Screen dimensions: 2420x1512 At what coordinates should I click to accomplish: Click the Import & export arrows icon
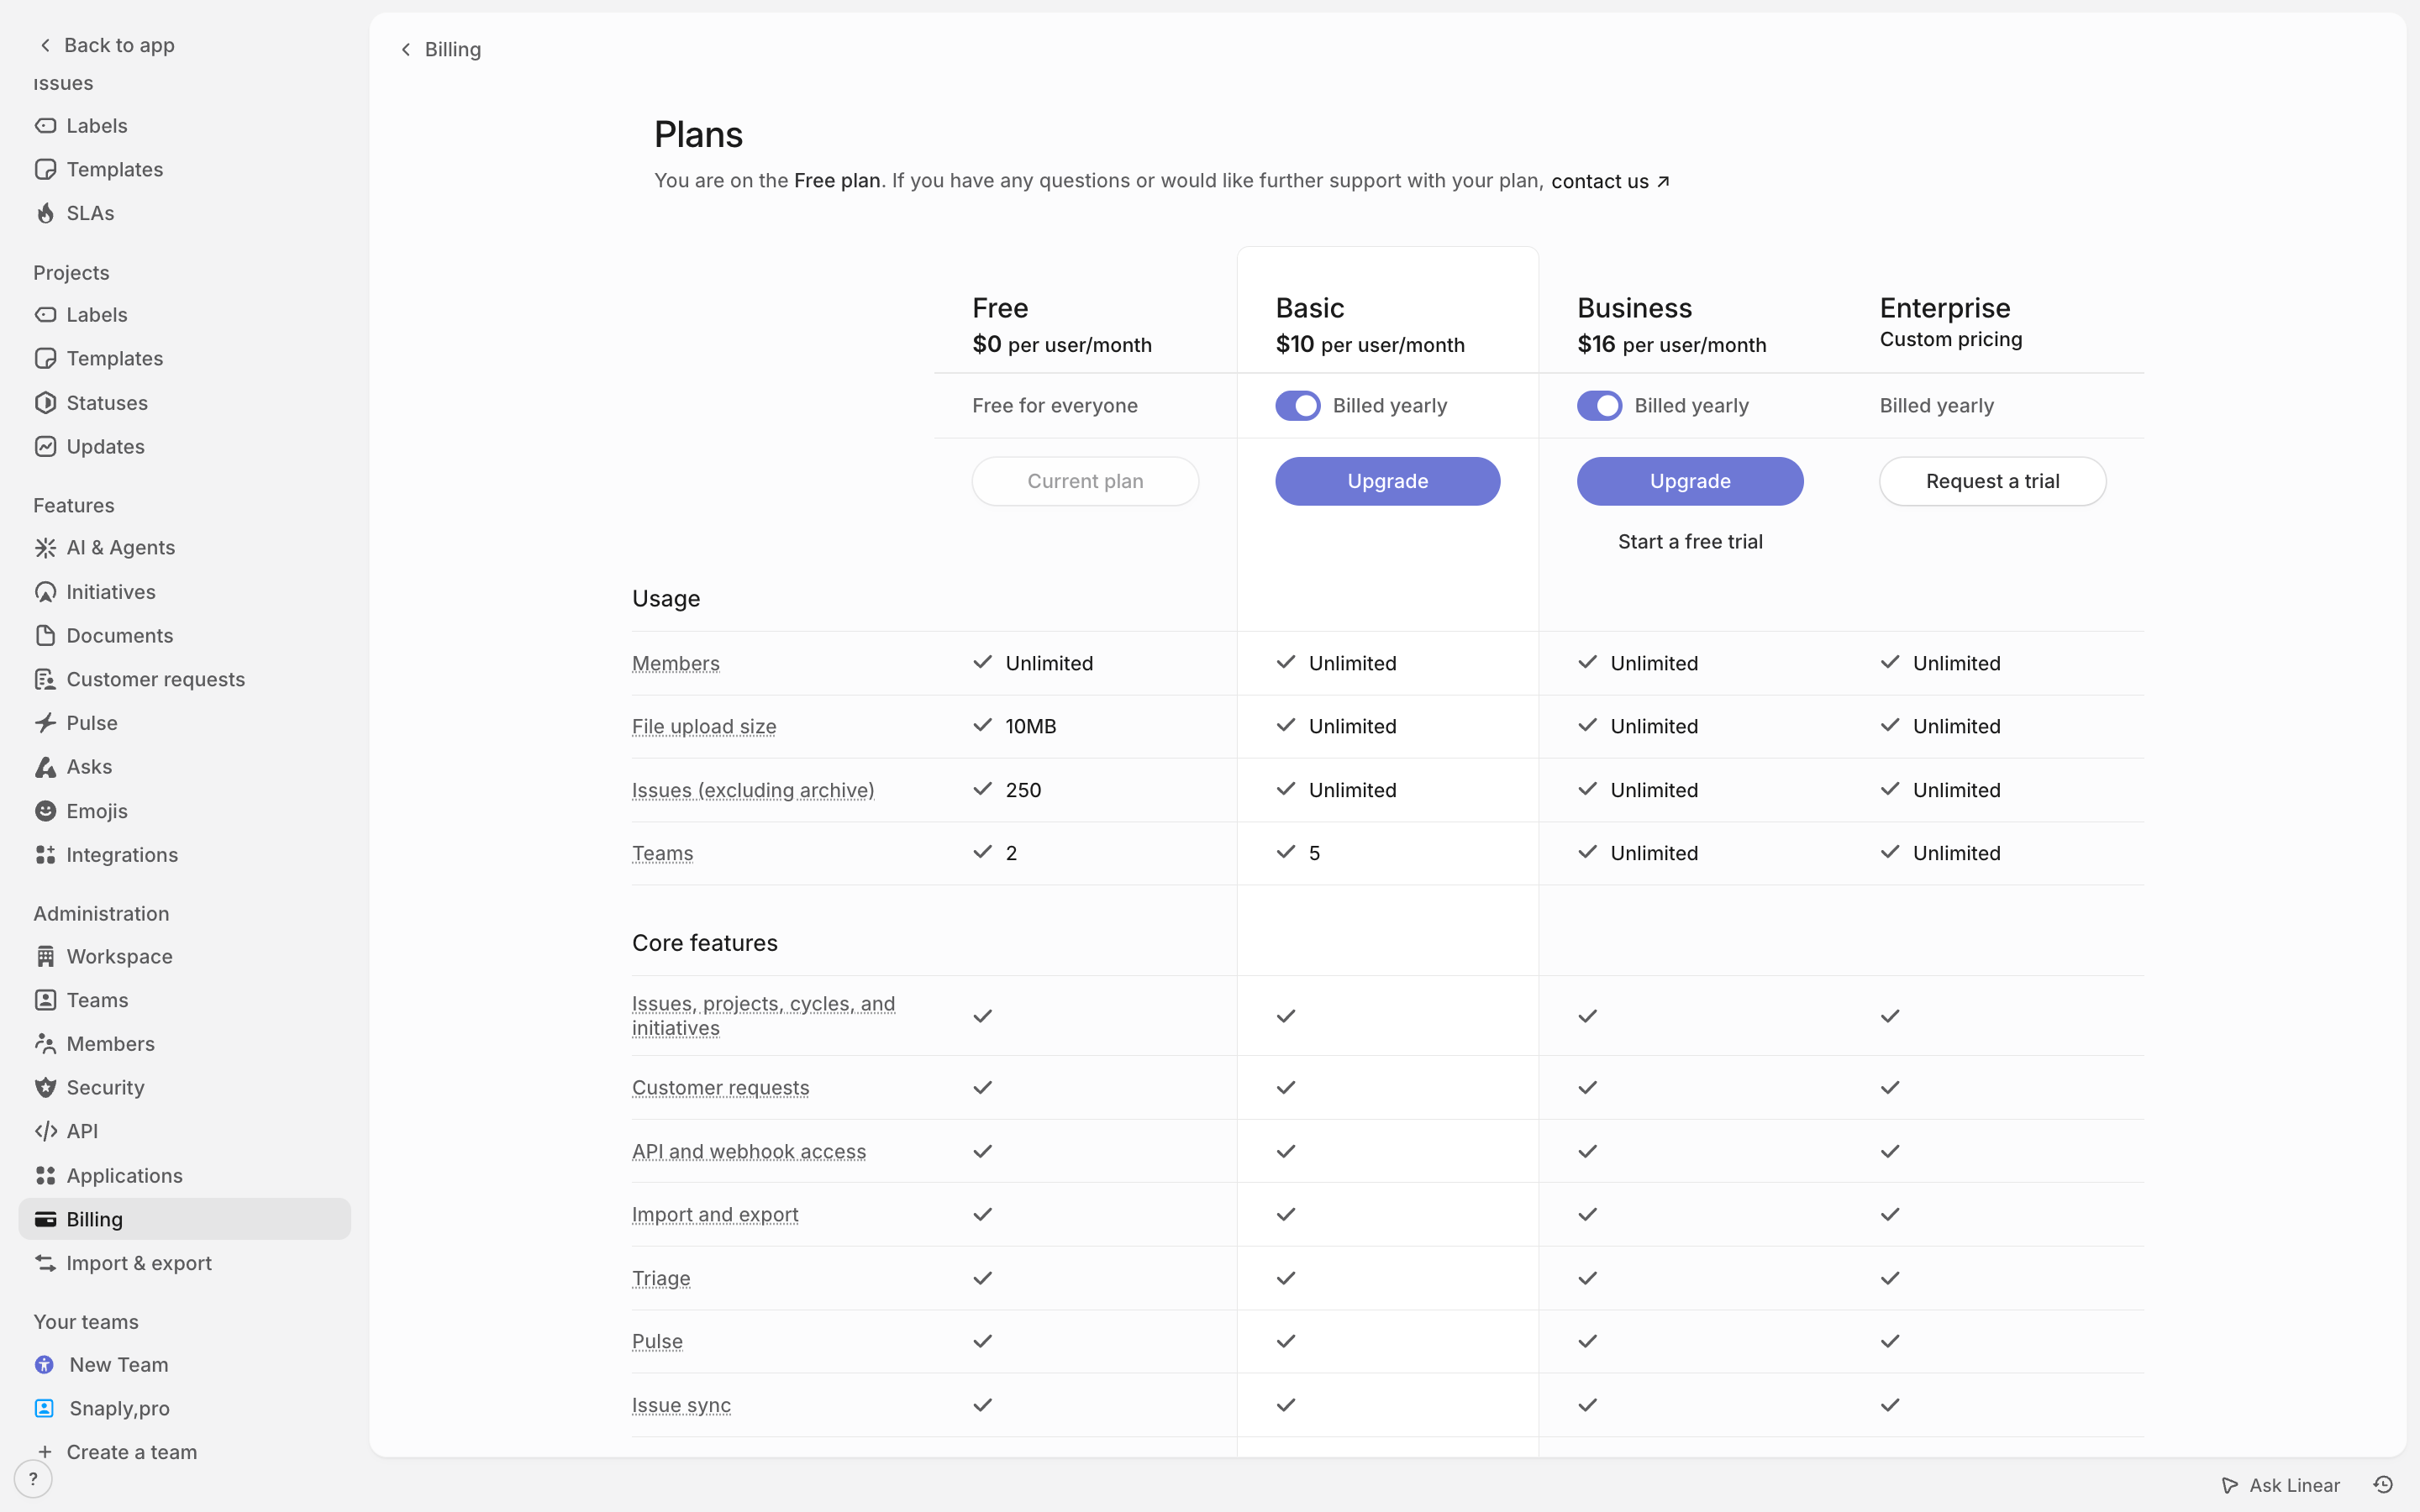45,1263
